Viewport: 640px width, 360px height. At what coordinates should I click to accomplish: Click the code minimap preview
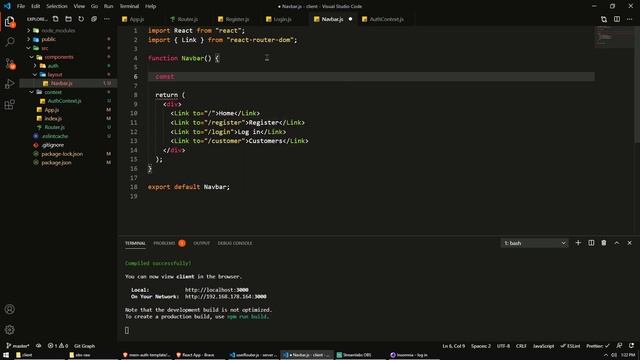pos(614,37)
